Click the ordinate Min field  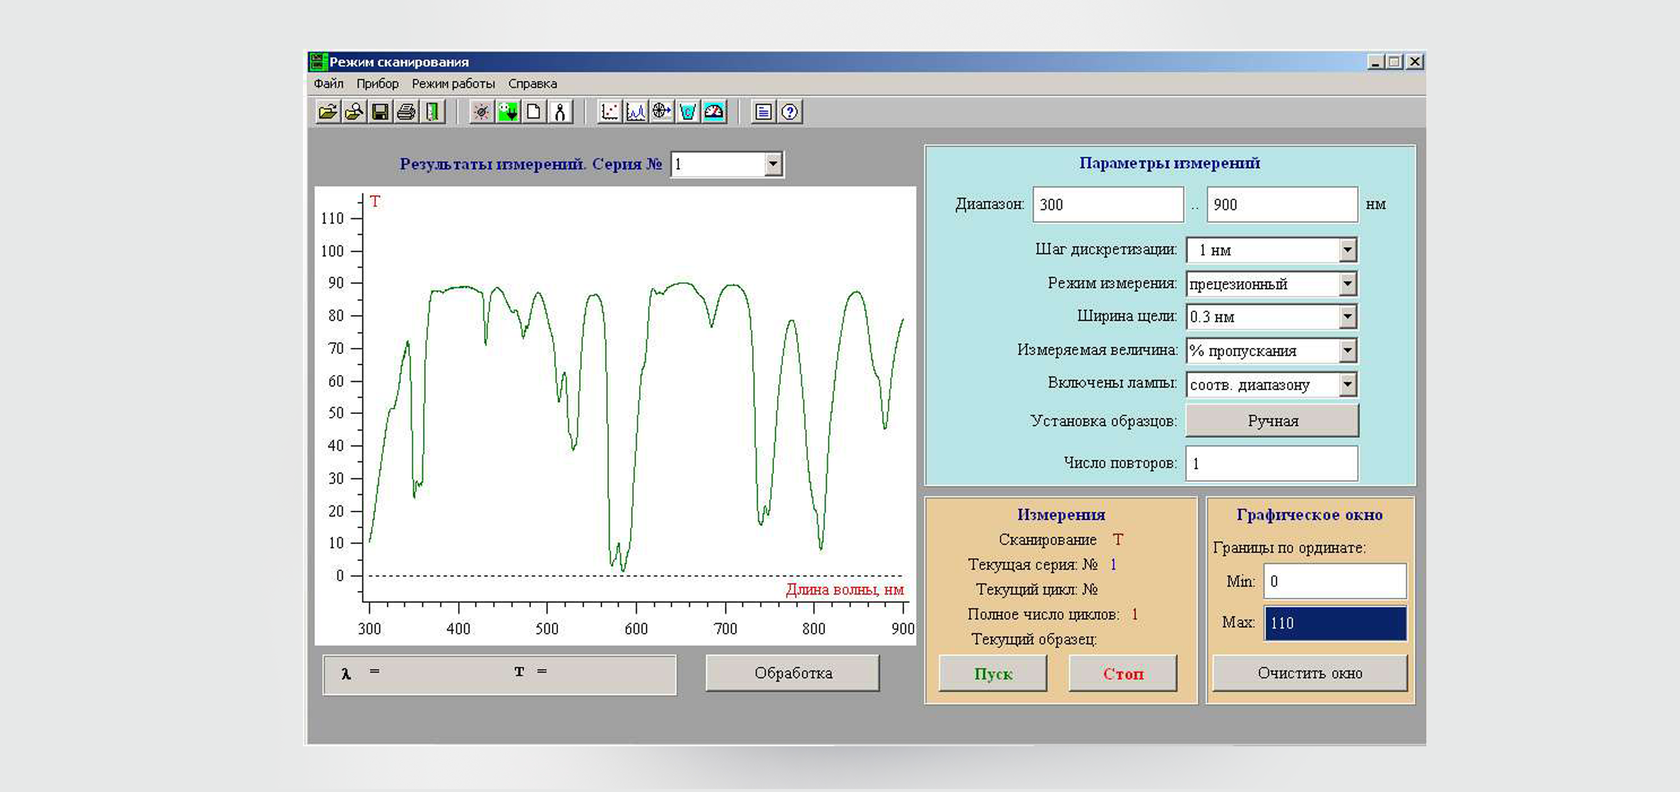1335,581
